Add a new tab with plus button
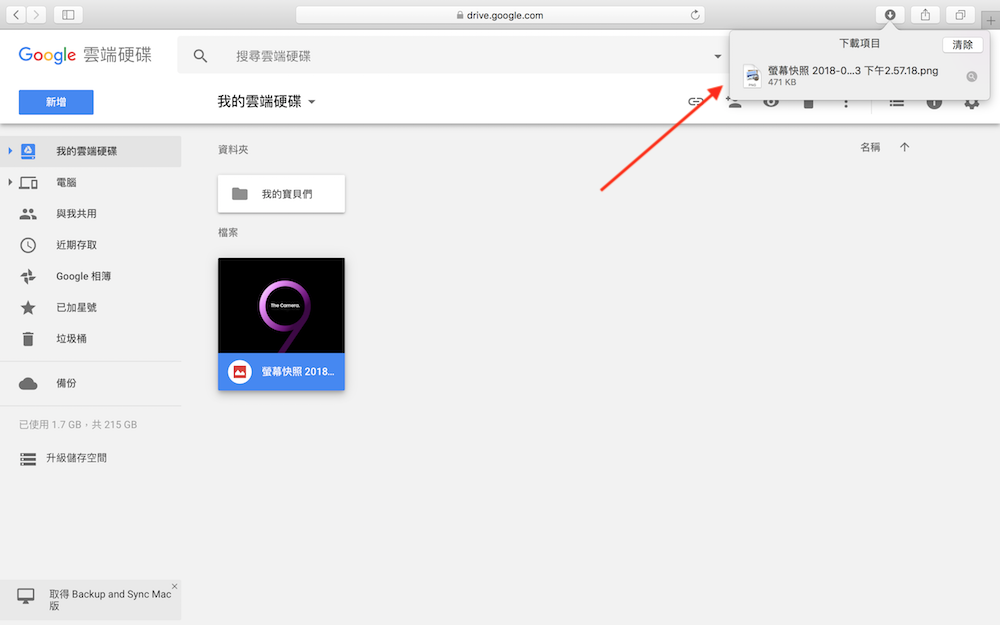1000x625 pixels. (x=990, y=20)
